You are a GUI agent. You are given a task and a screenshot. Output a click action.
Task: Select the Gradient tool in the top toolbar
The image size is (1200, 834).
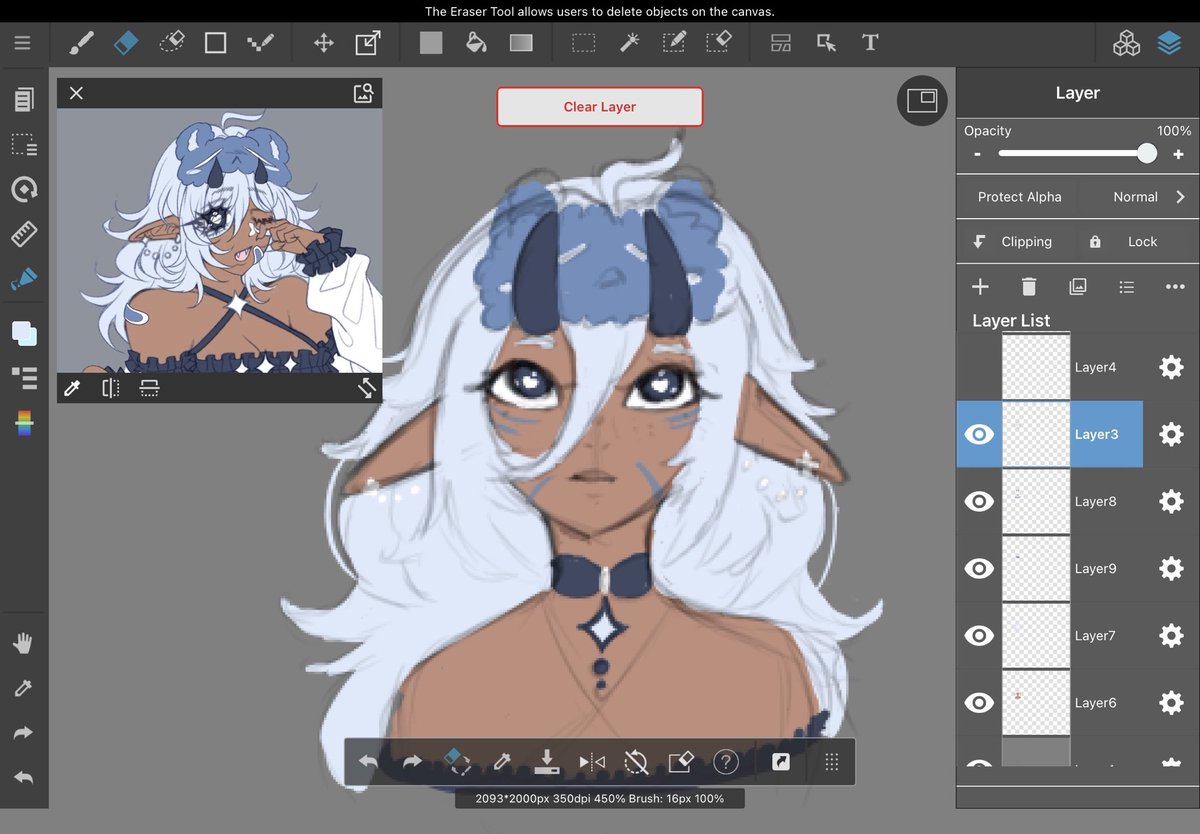(521, 42)
